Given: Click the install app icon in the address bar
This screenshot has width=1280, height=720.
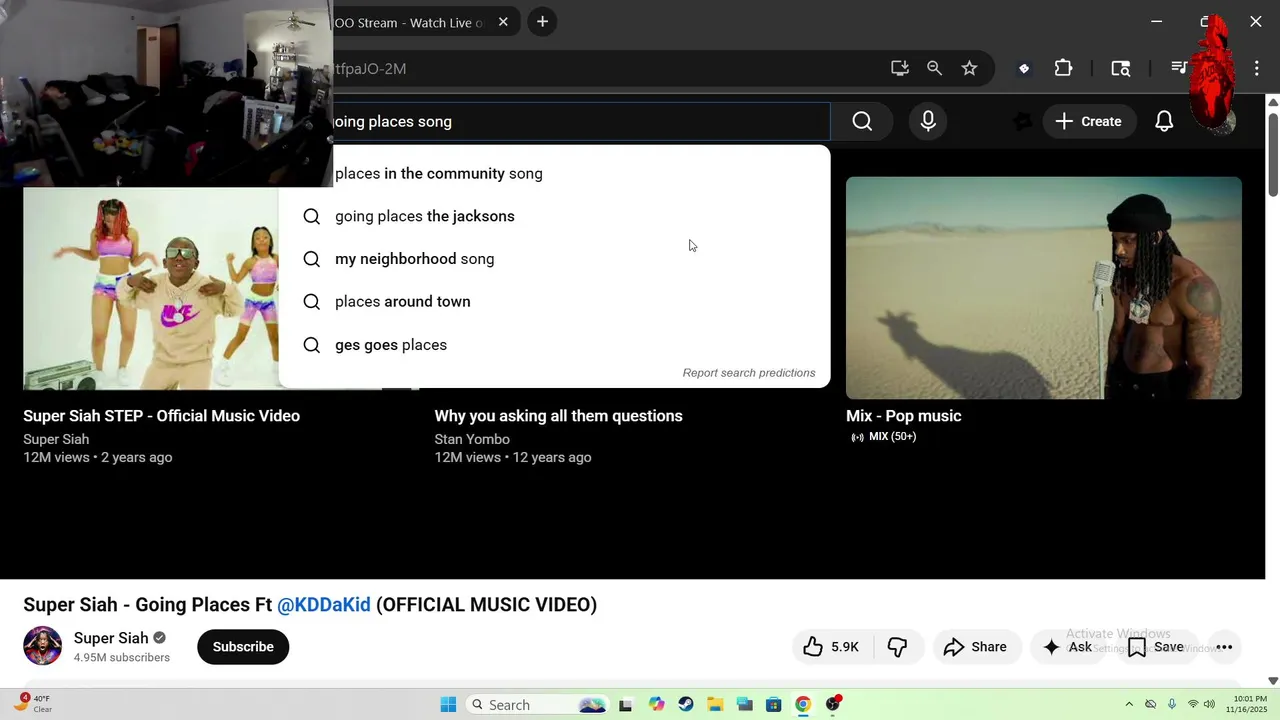Looking at the screenshot, I should [x=900, y=68].
